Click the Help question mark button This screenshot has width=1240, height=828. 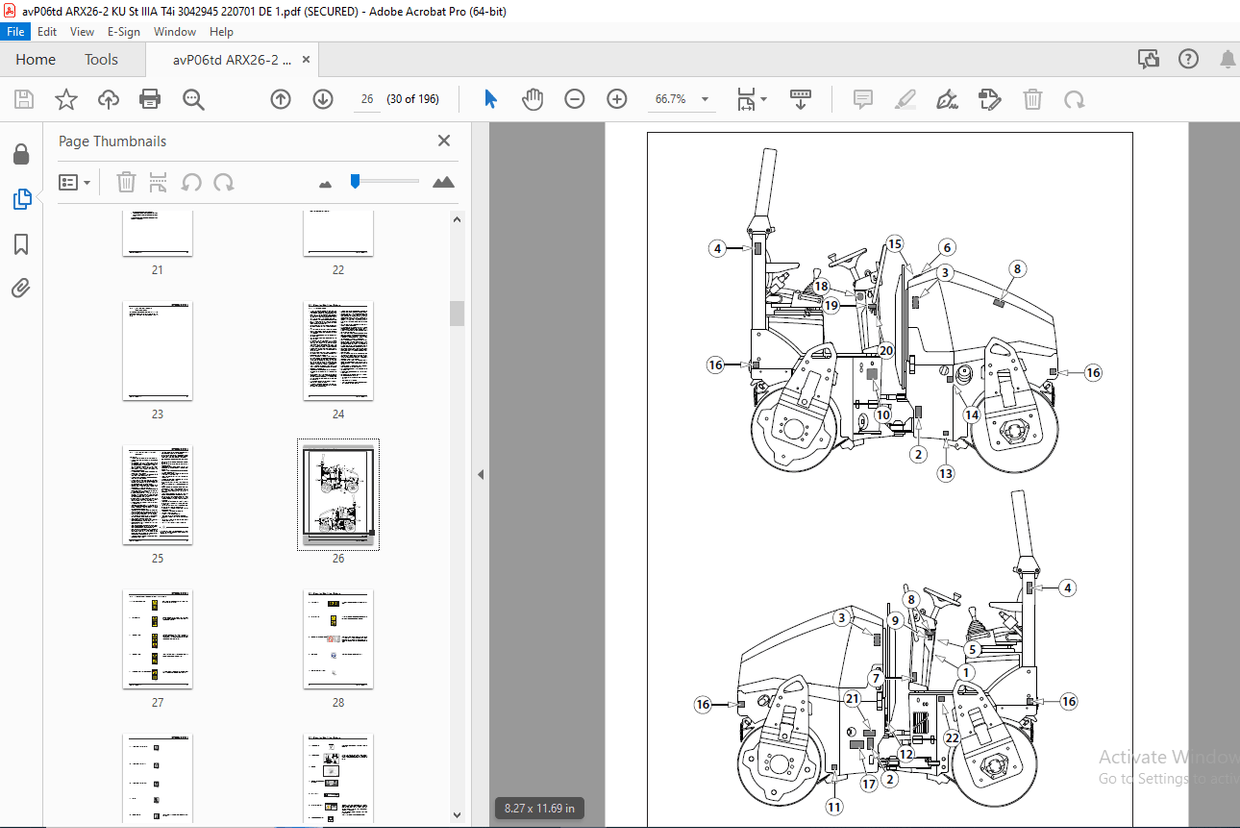(x=1188, y=59)
